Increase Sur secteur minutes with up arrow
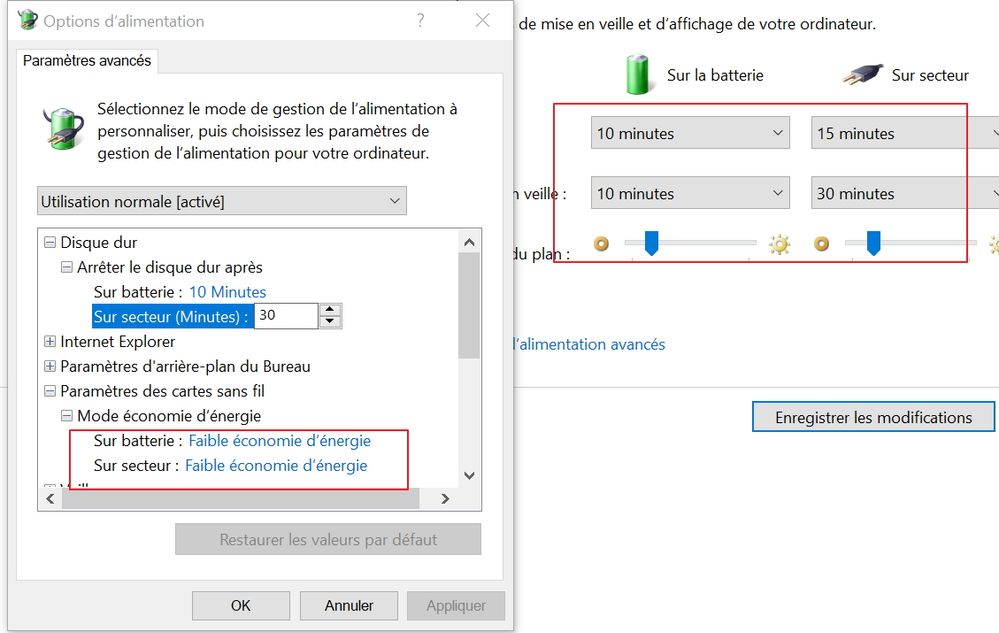 click(x=331, y=310)
